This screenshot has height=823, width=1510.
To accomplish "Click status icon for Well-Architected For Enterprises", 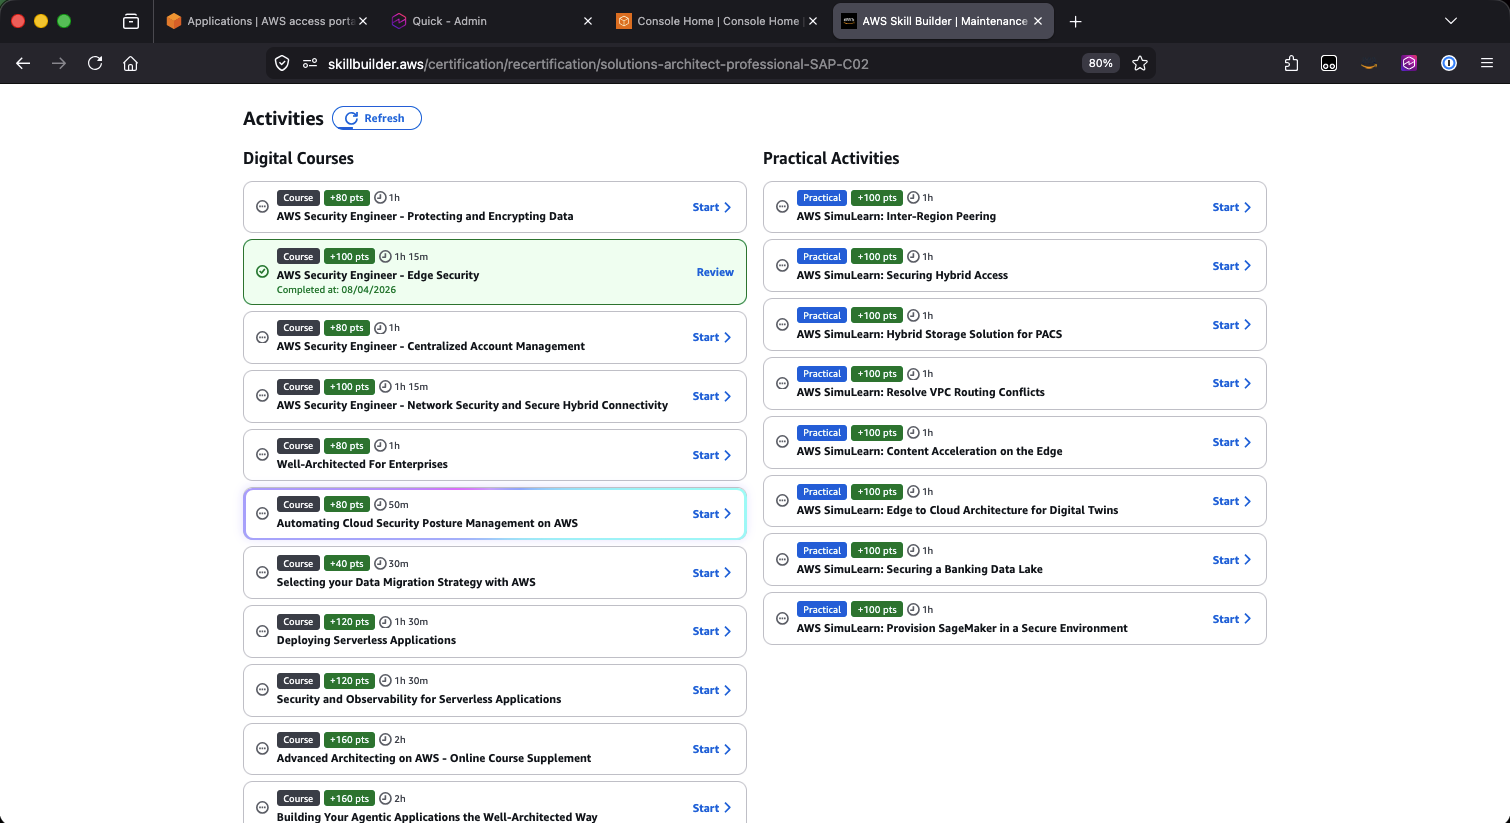I will [262, 455].
